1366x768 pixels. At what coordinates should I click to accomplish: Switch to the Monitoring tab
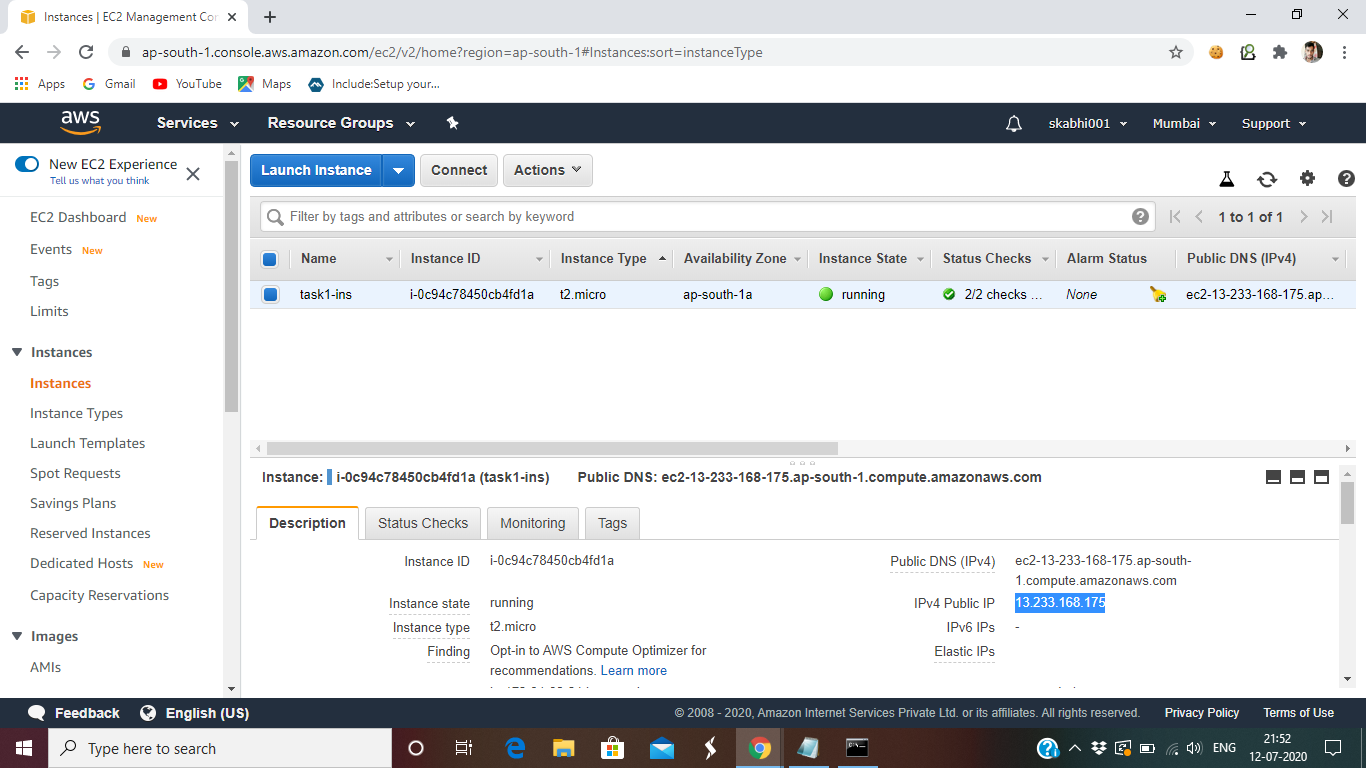click(x=533, y=523)
